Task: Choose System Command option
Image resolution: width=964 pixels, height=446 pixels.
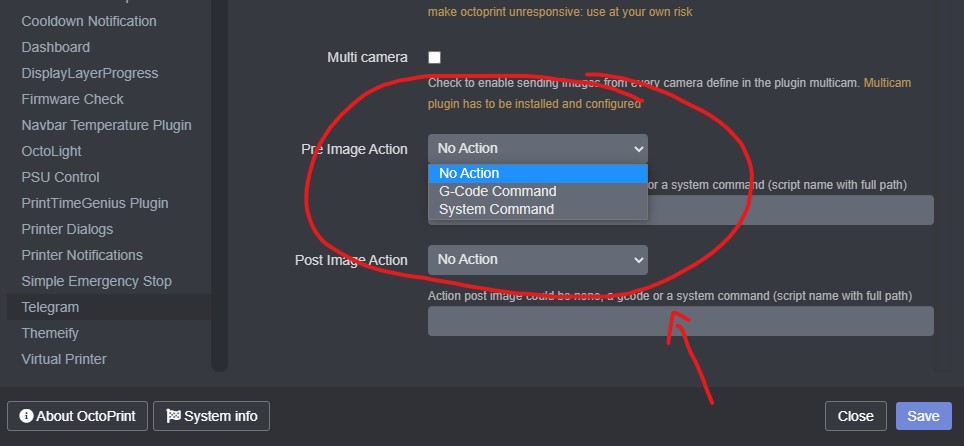Action: pos(496,209)
